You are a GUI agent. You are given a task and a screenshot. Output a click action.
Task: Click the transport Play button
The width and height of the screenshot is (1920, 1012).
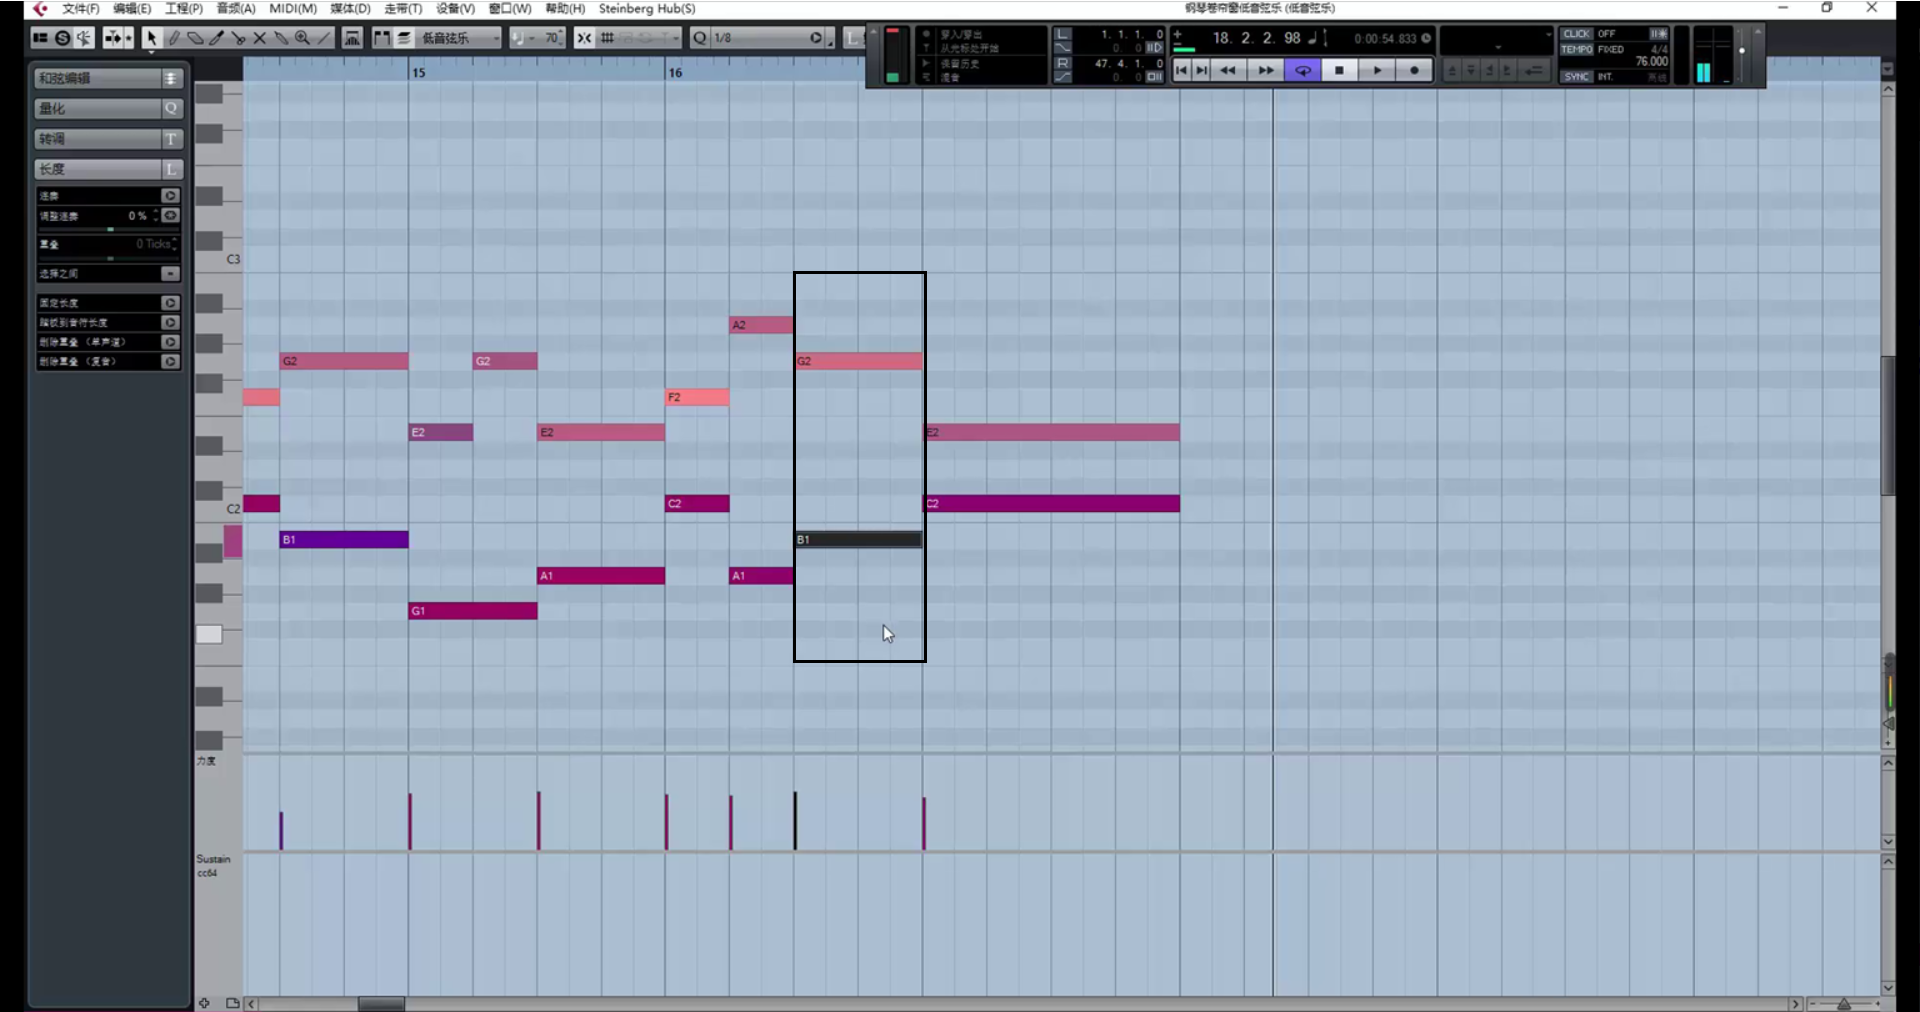[1377, 70]
